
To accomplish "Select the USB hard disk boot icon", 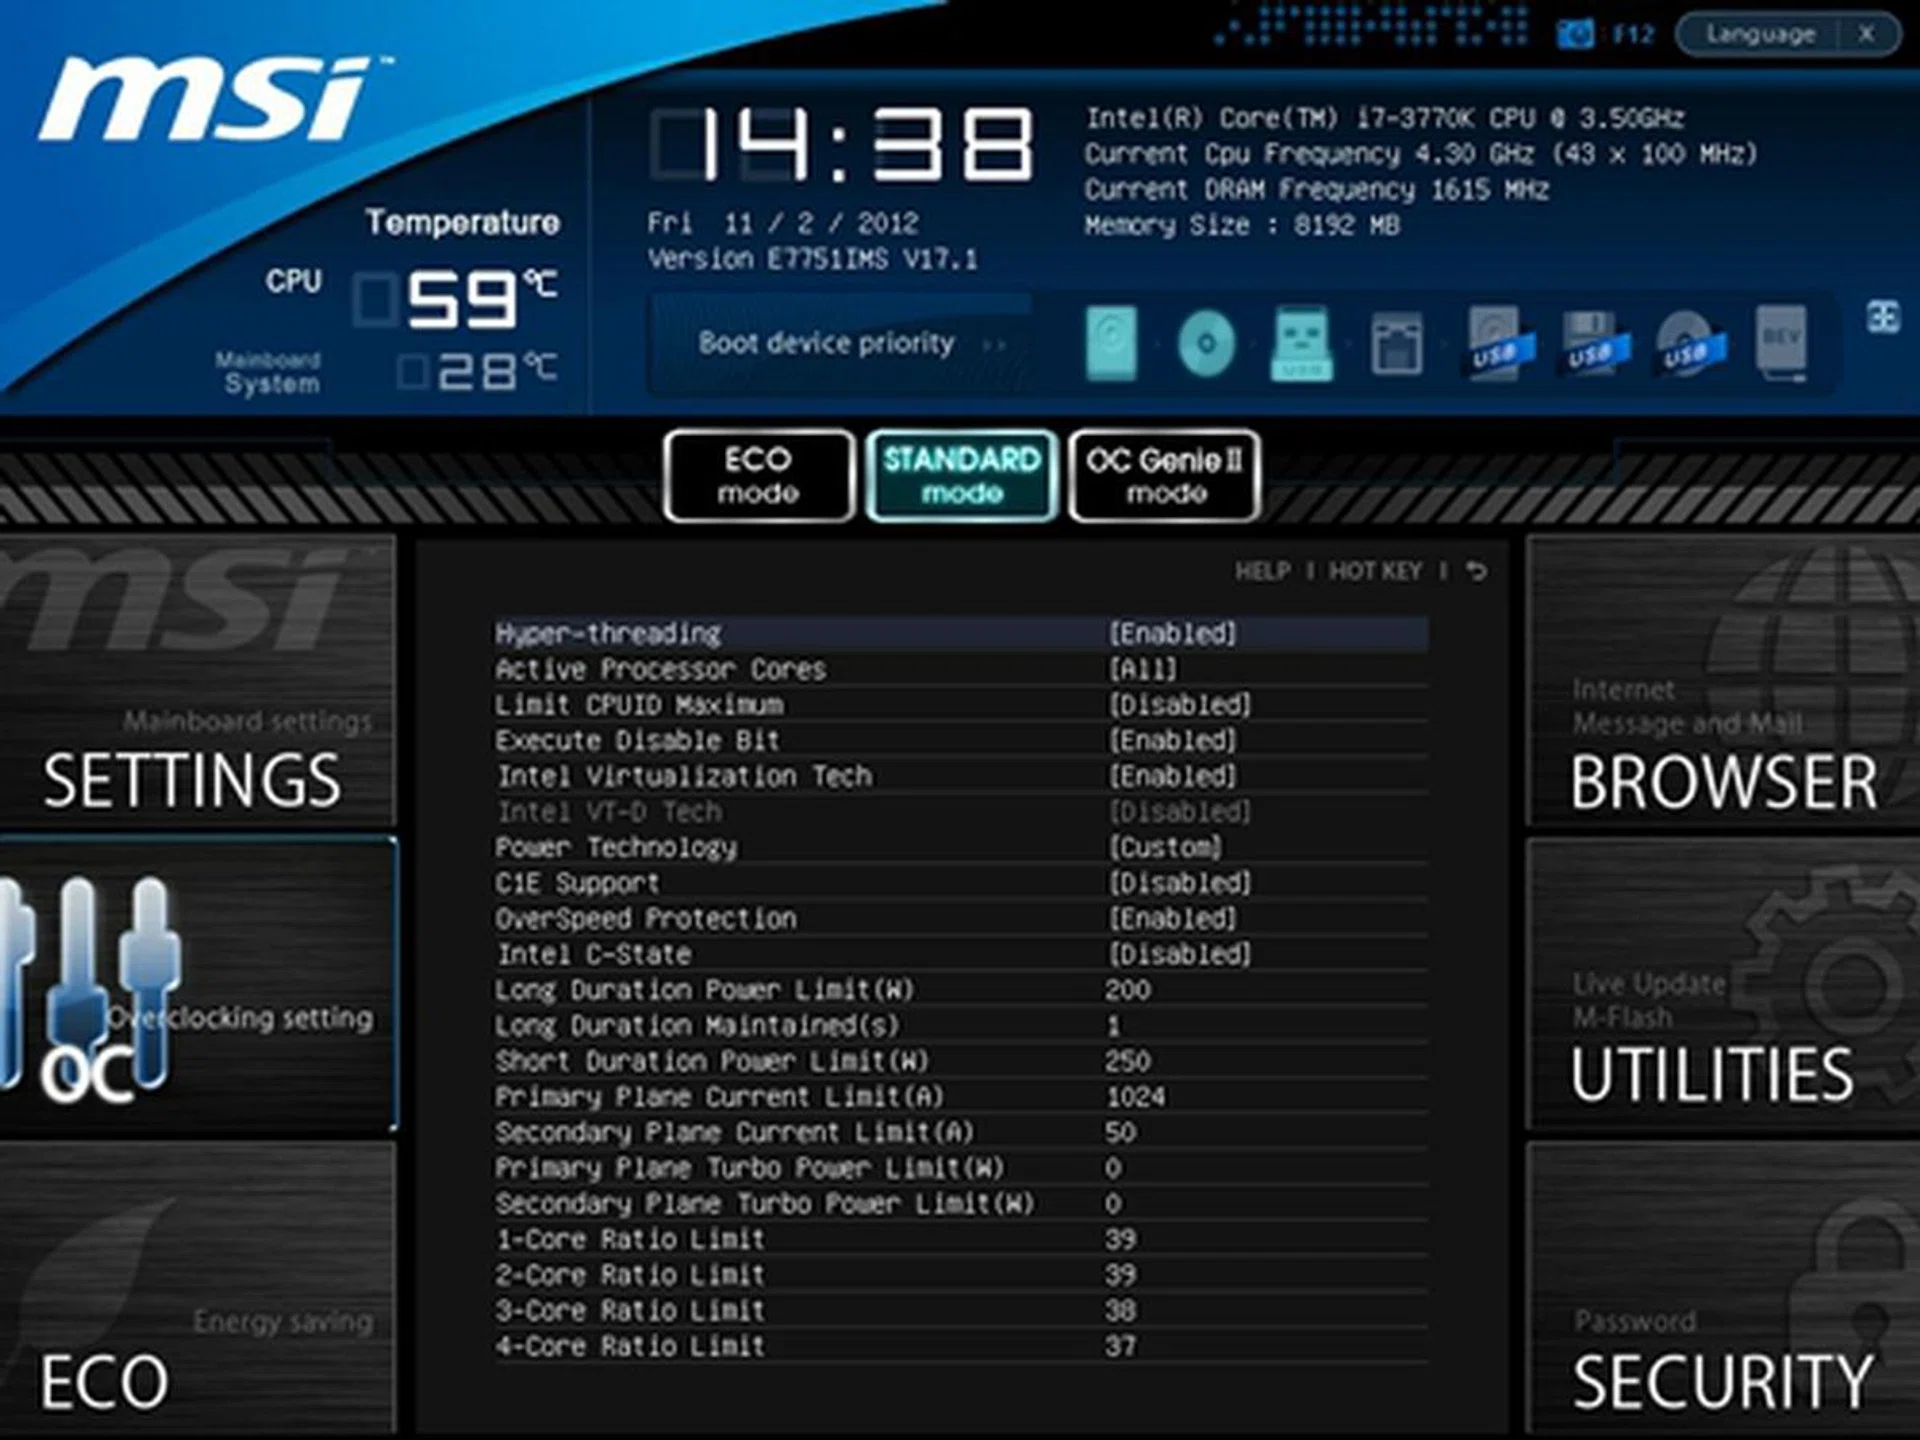I will pos(1492,343).
